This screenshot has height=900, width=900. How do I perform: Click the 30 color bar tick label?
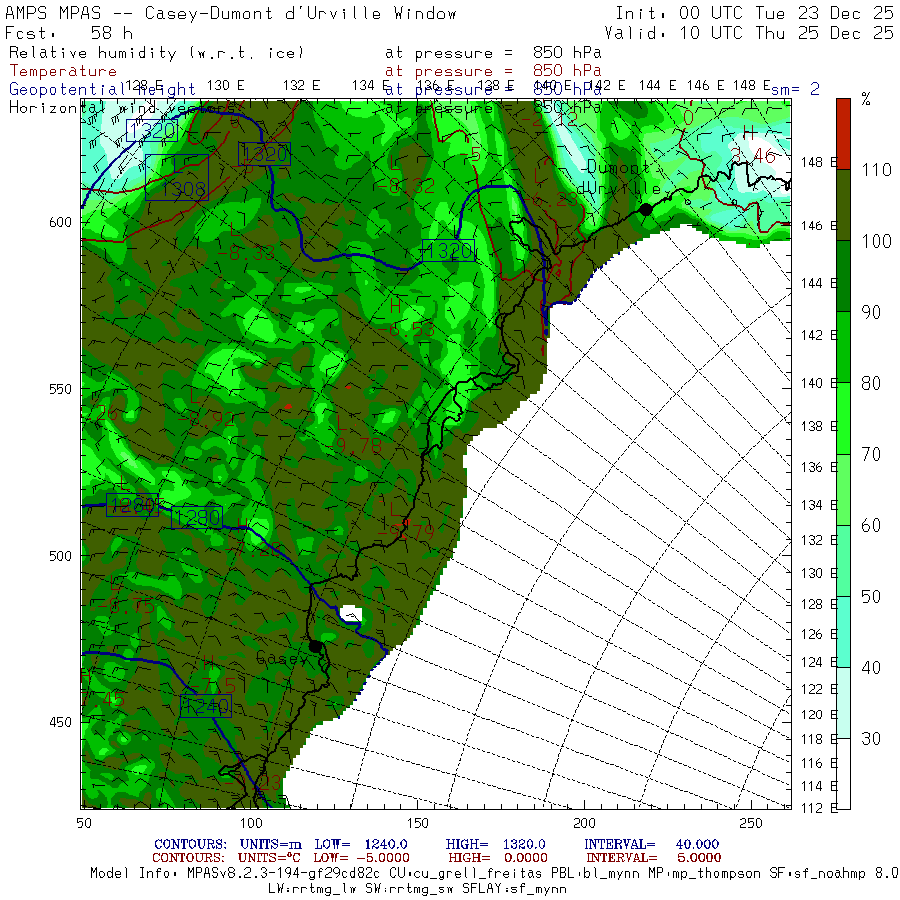pyautogui.click(x=871, y=739)
